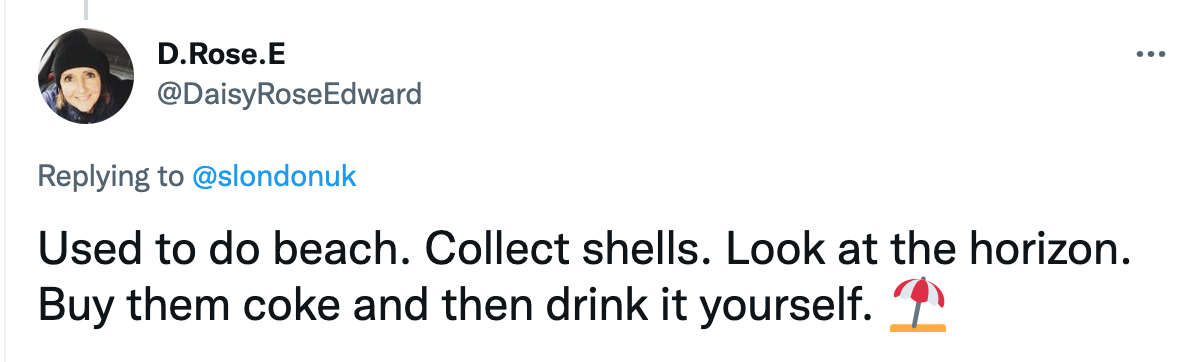
Task: Click the thread connector line above avatar
Action: click(x=86, y=9)
